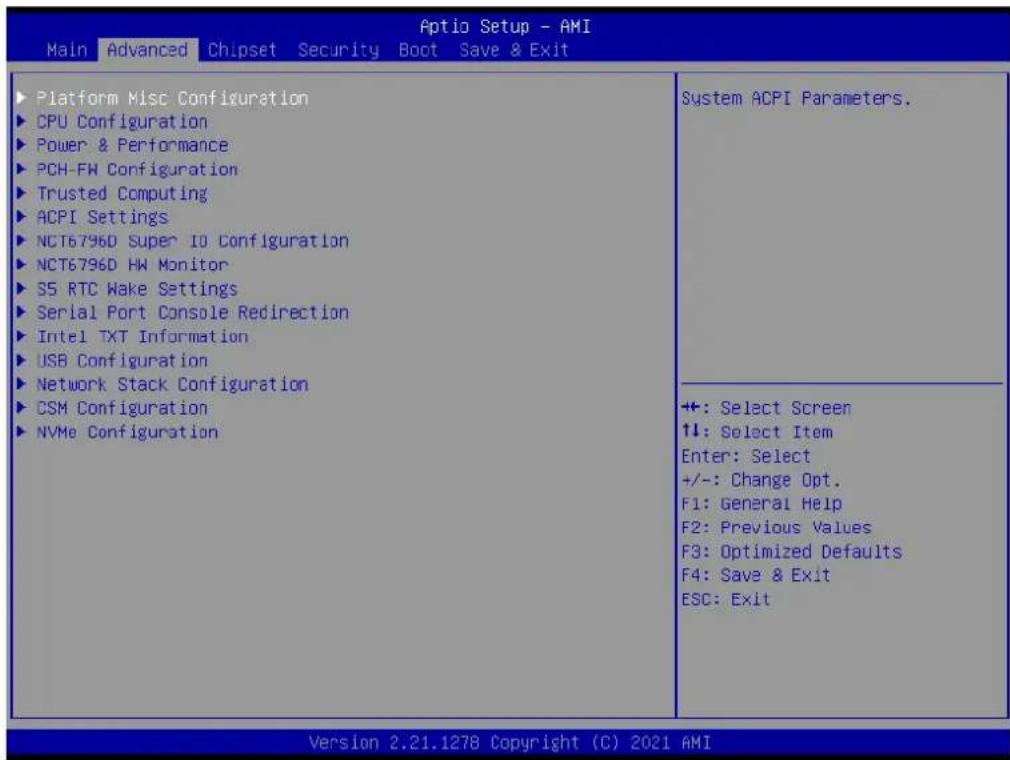The image size is (1010, 760).
Task: Select Power & Performance entry
Action: (x=132, y=146)
